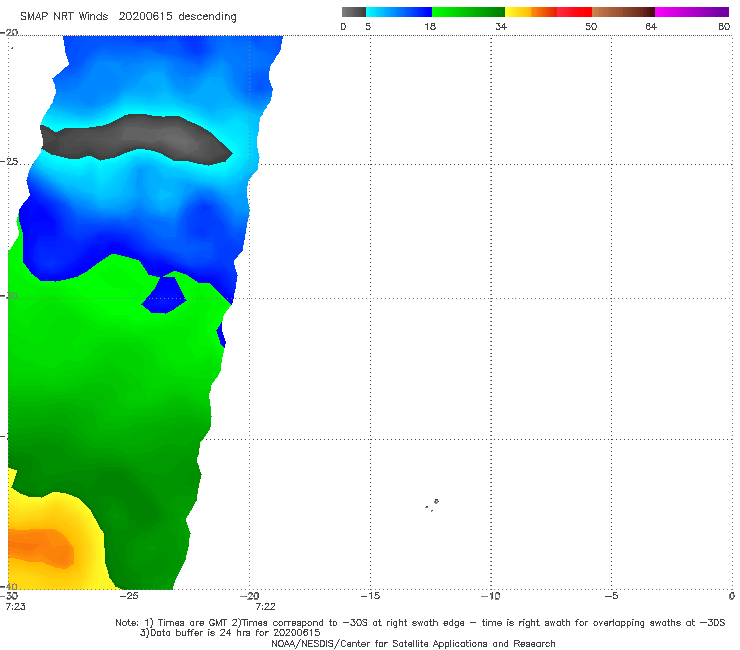Viewport: 740px width, 650px height.
Task: Click the small blue patch inside the green region
Action: pos(164,295)
